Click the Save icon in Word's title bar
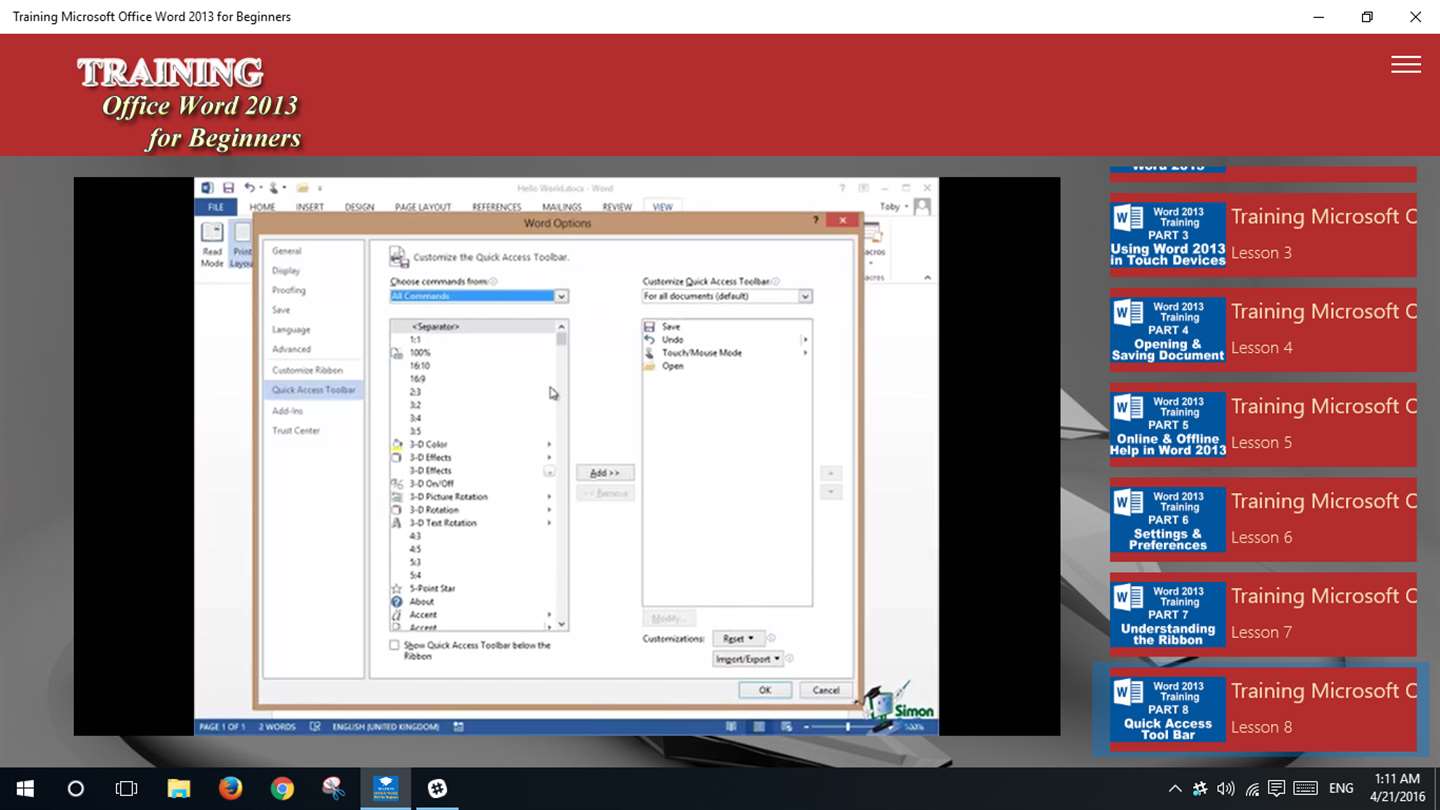The image size is (1440, 810). (x=228, y=188)
